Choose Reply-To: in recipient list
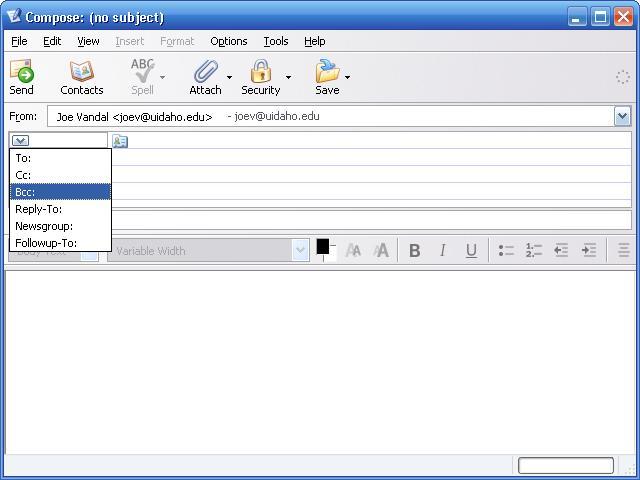 [60, 209]
